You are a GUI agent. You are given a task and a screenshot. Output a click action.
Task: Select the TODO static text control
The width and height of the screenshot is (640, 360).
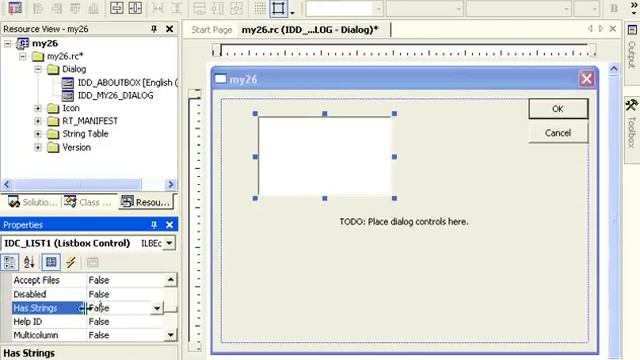click(x=404, y=222)
